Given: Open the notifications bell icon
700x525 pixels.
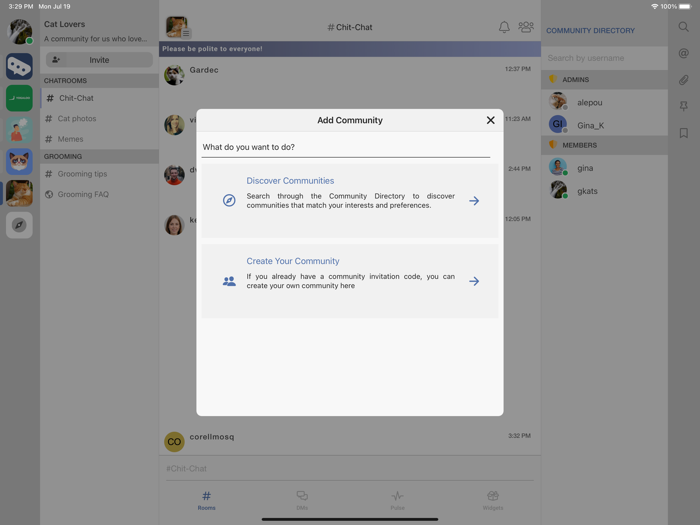Looking at the screenshot, I should pos(504,27).
